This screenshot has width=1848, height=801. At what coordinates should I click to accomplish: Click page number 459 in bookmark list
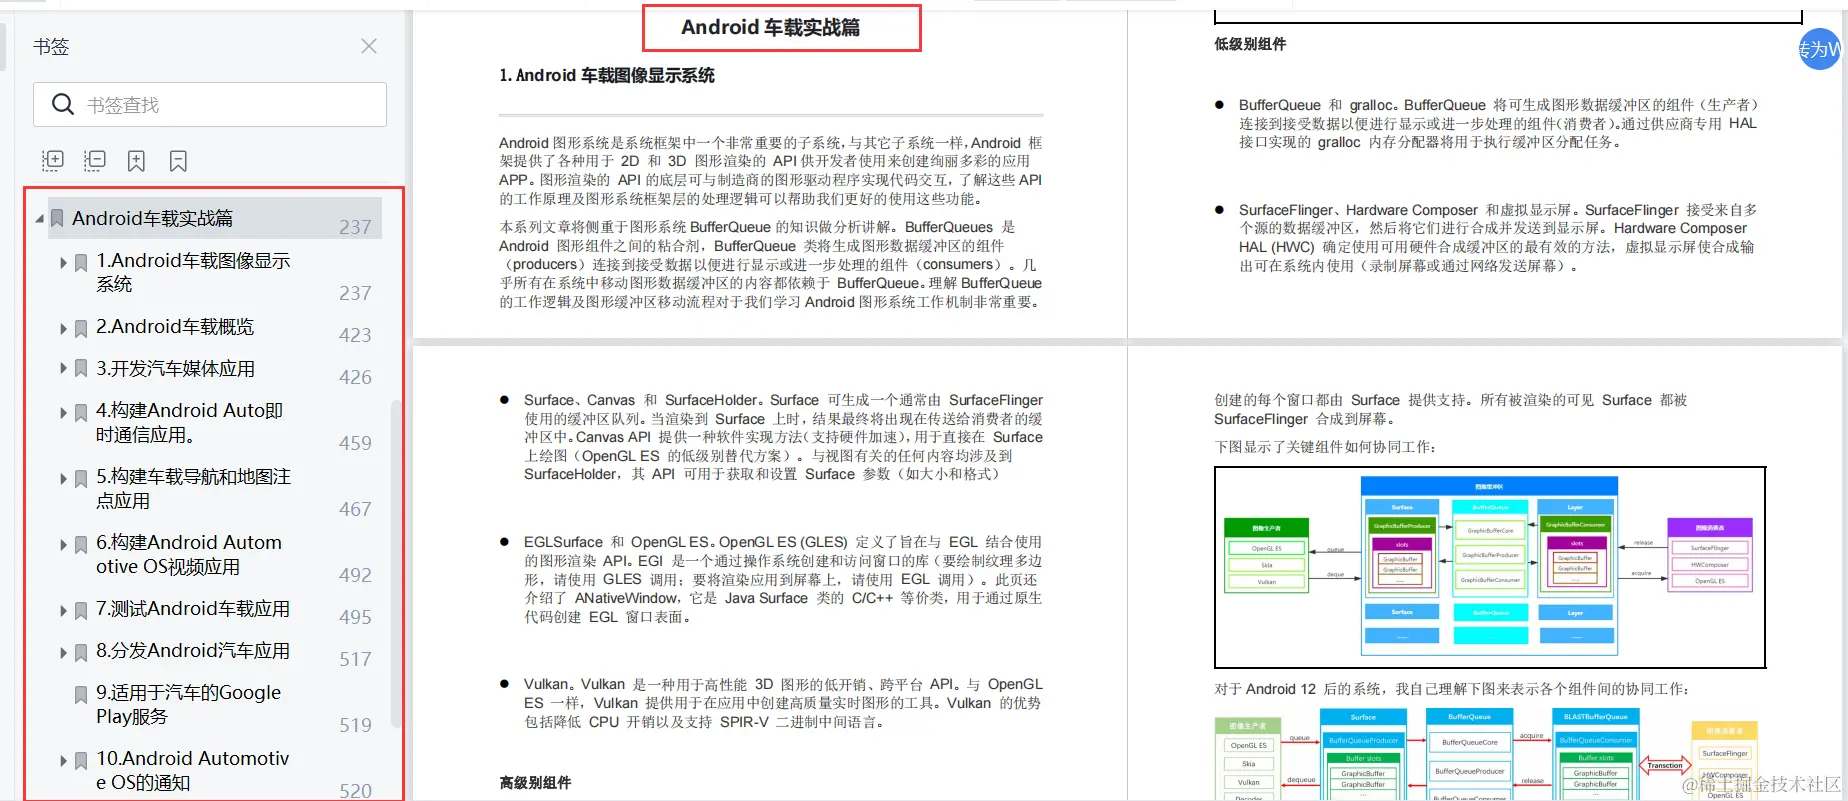pyautogui.click(x=355, y=443)
